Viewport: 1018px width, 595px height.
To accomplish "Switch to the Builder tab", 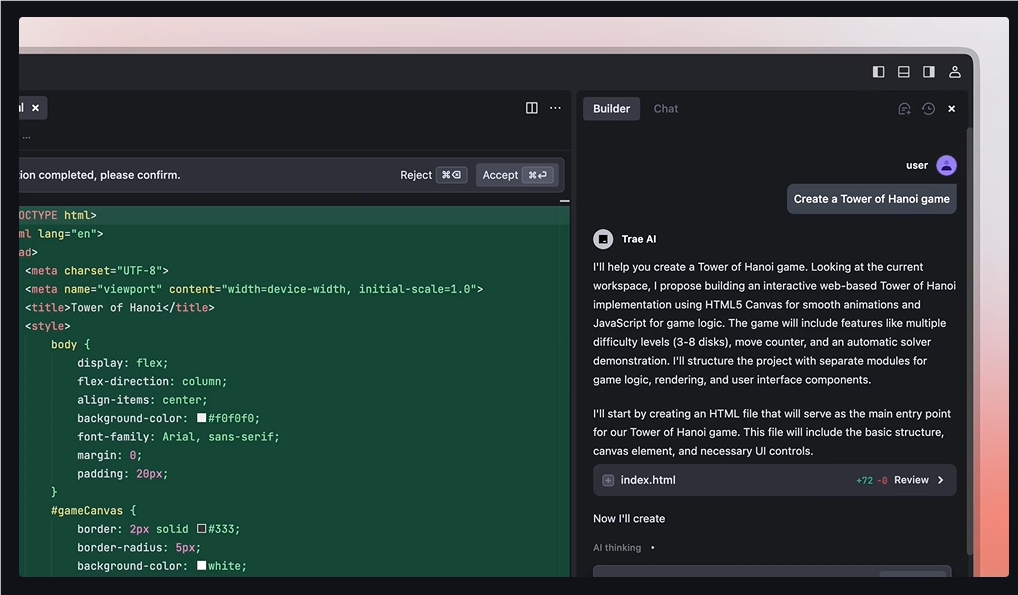I will (612, 108).
